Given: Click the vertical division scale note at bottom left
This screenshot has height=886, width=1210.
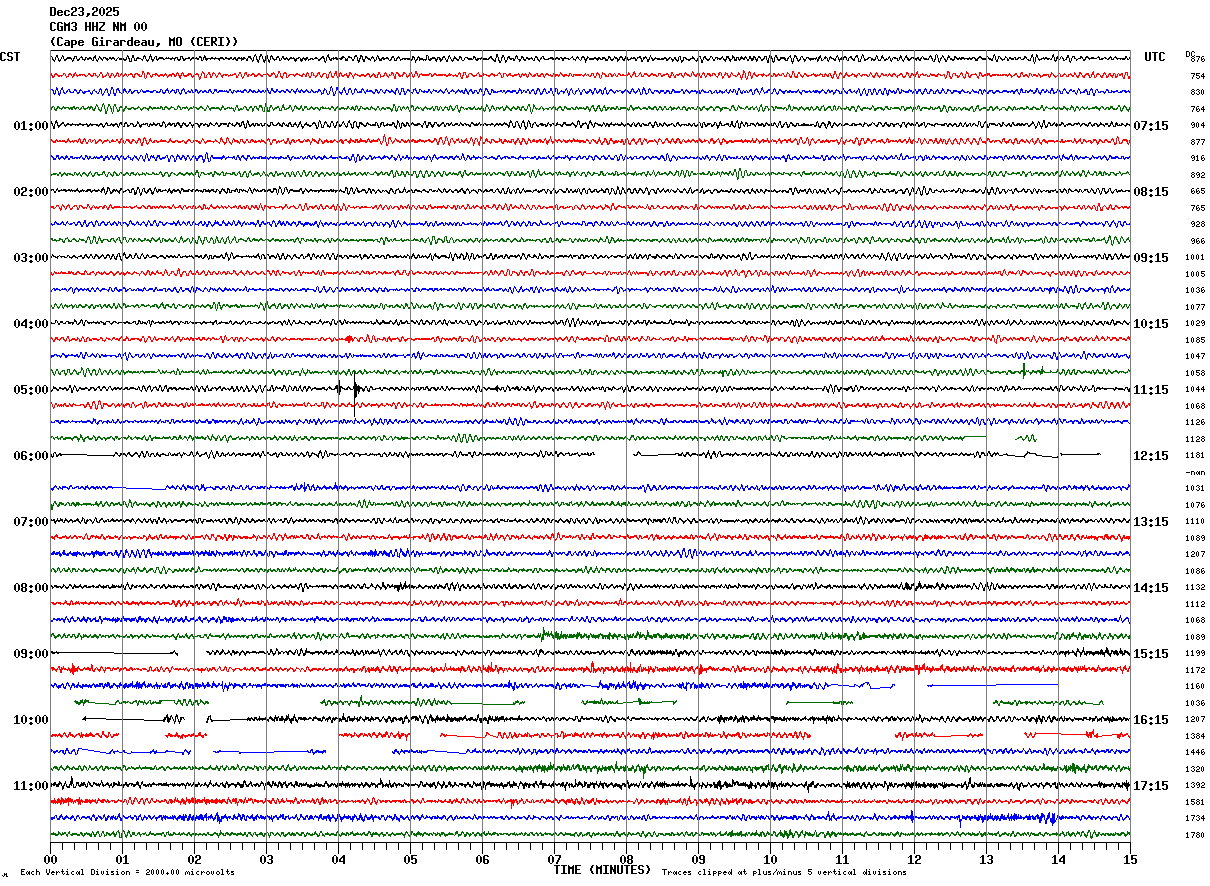Looking at the screenshot, I should point(127,873).
